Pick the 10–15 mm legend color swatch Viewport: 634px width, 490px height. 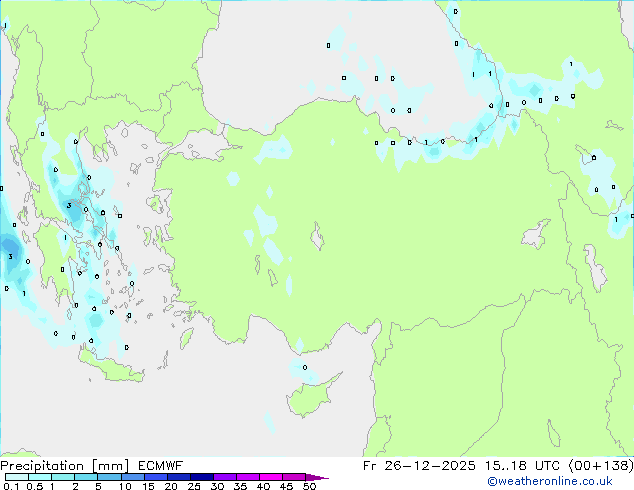[x=133, y=477]
